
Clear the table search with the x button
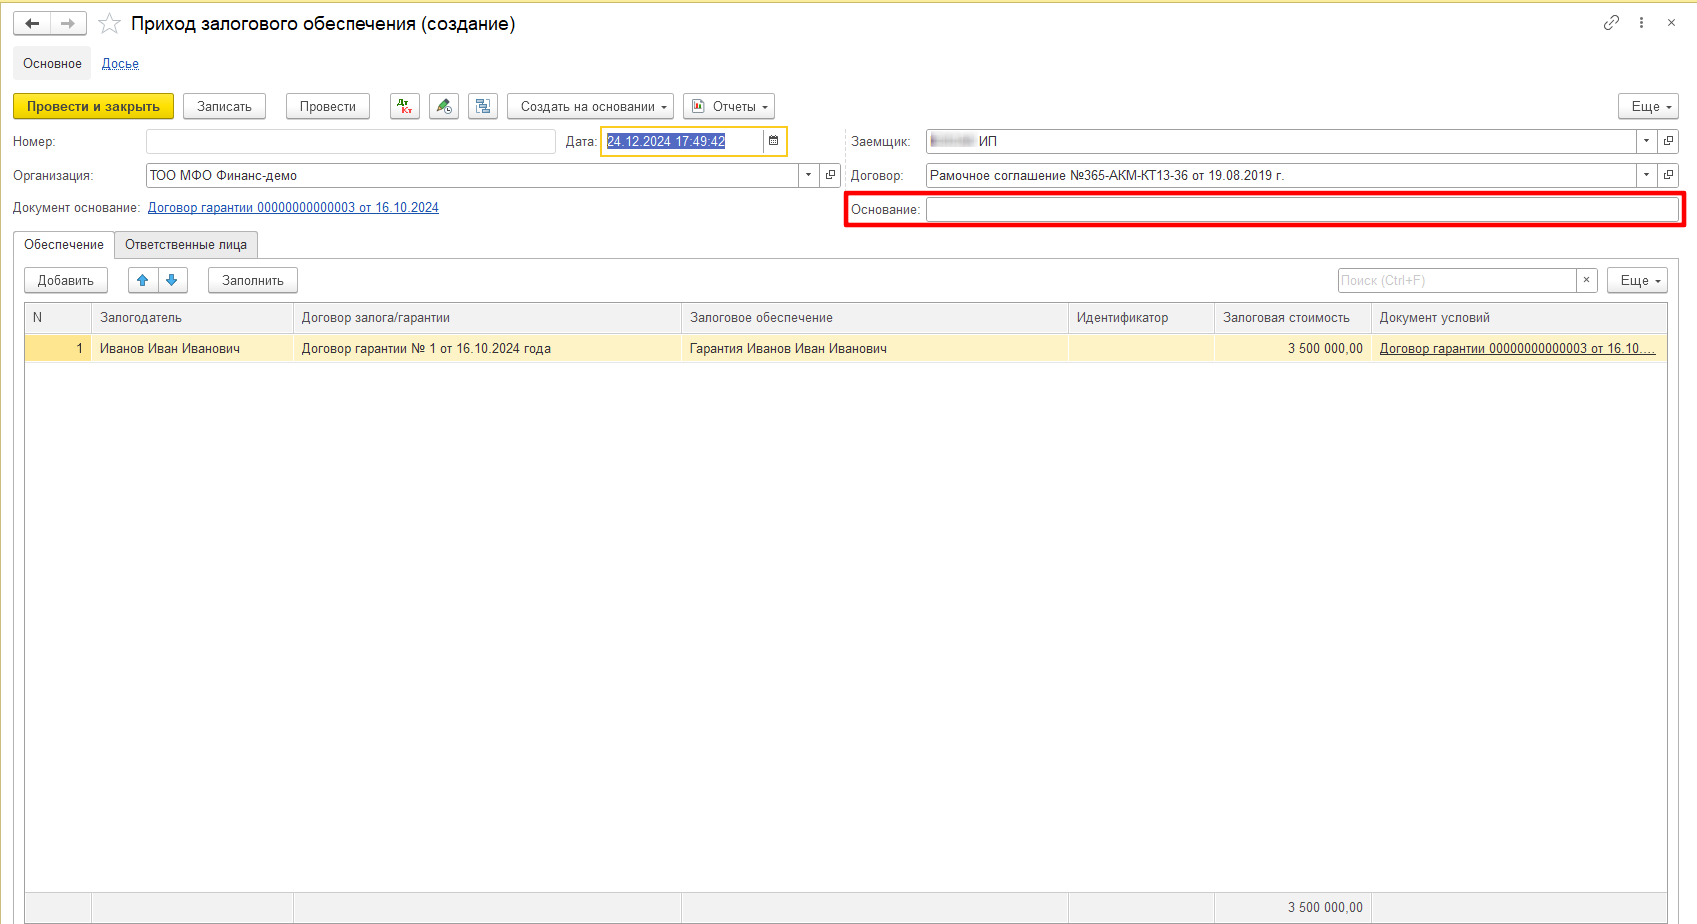(x=1586, y=280)
